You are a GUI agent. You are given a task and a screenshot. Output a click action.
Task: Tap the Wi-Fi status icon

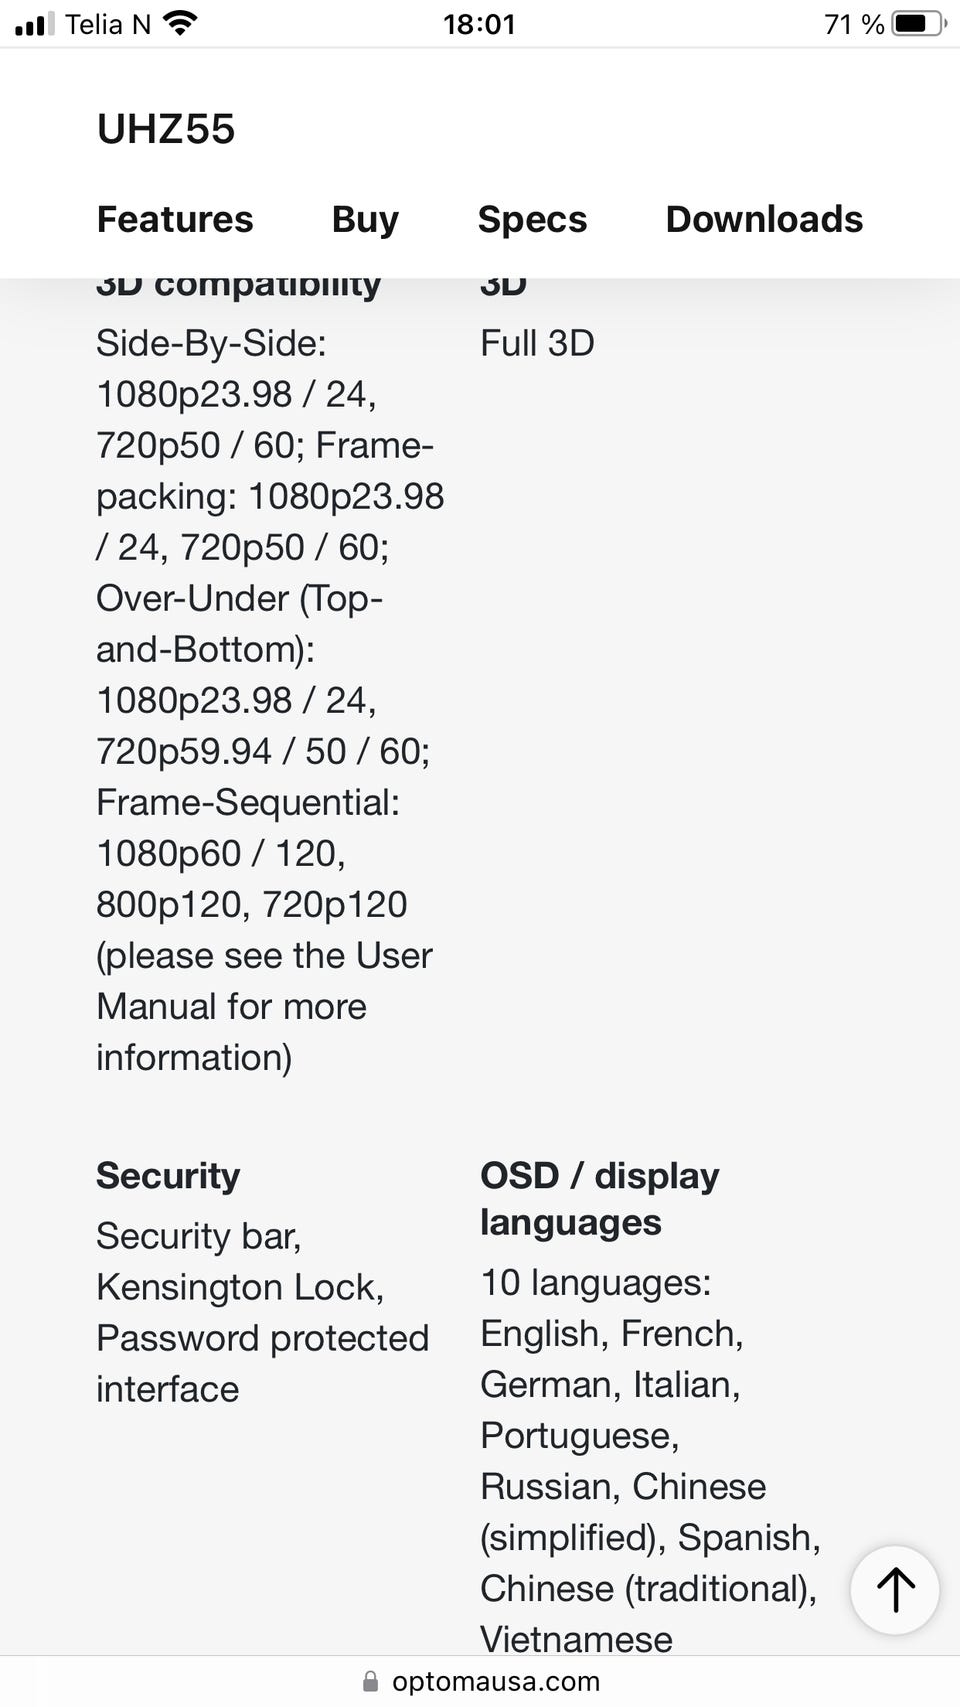180,23
